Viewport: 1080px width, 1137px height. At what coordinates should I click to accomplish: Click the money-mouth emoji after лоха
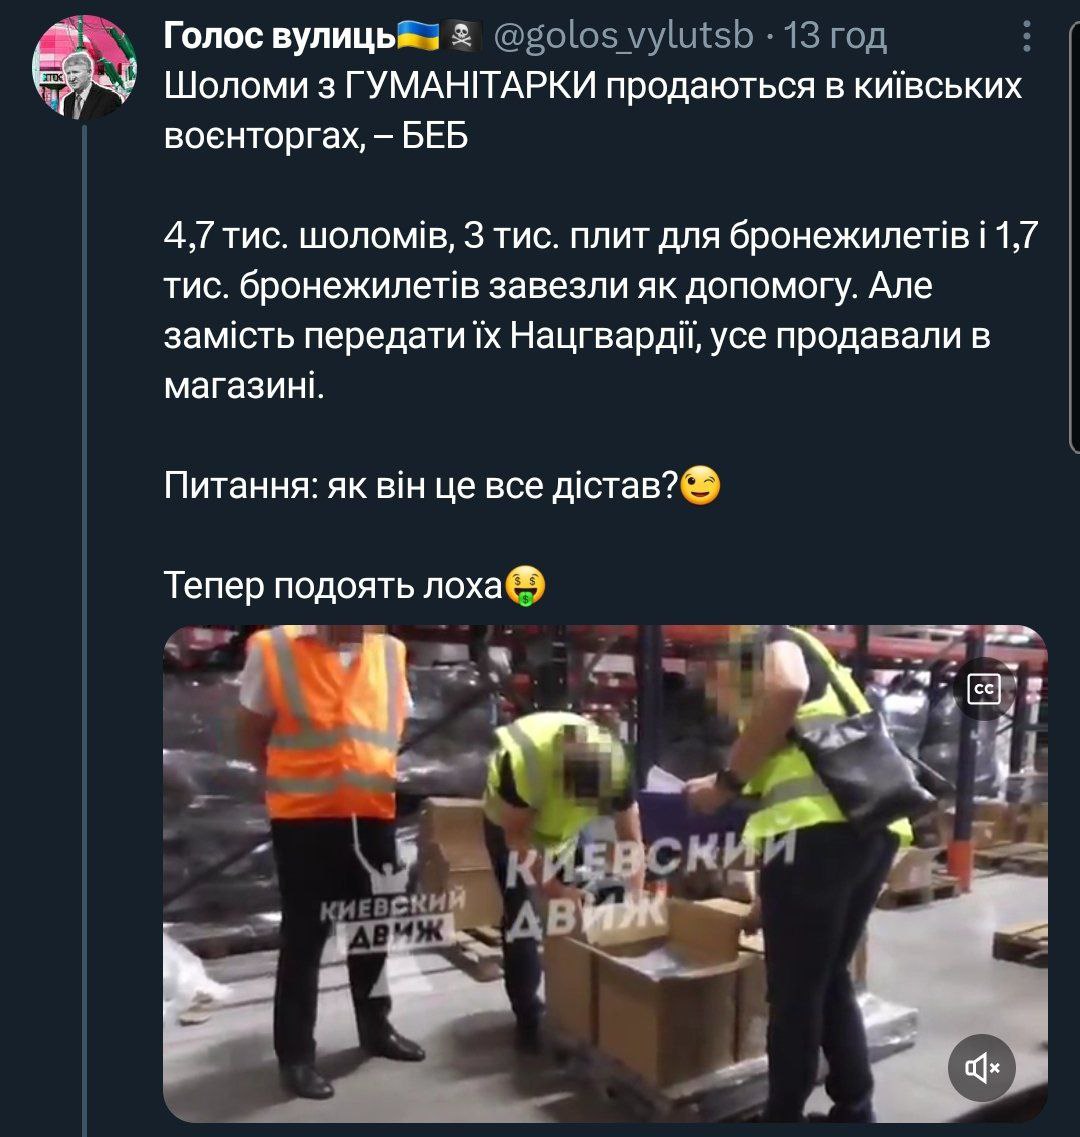tap(524, 586)
